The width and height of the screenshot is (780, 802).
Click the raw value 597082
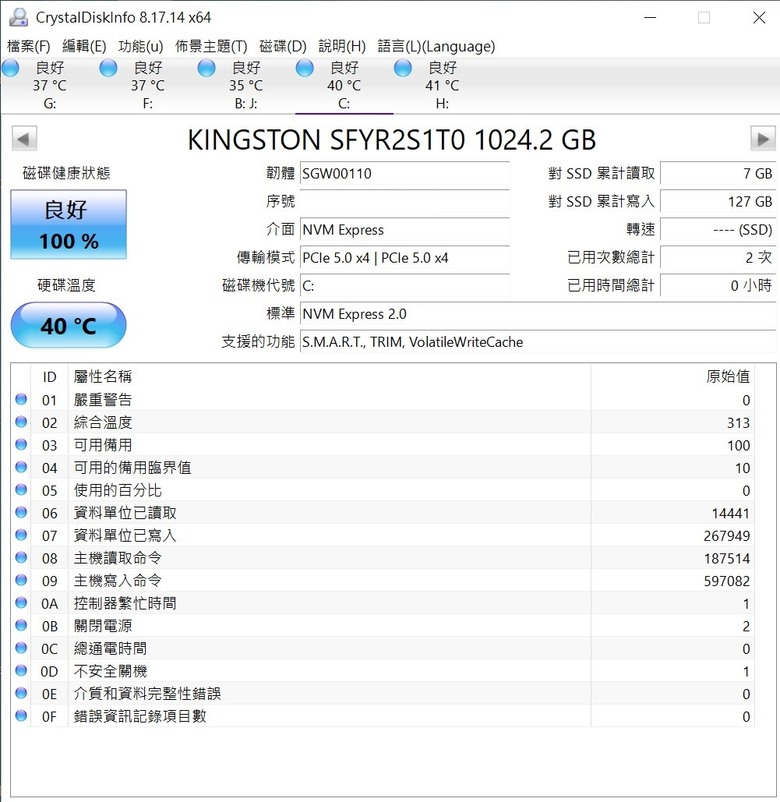coord(726,581)
